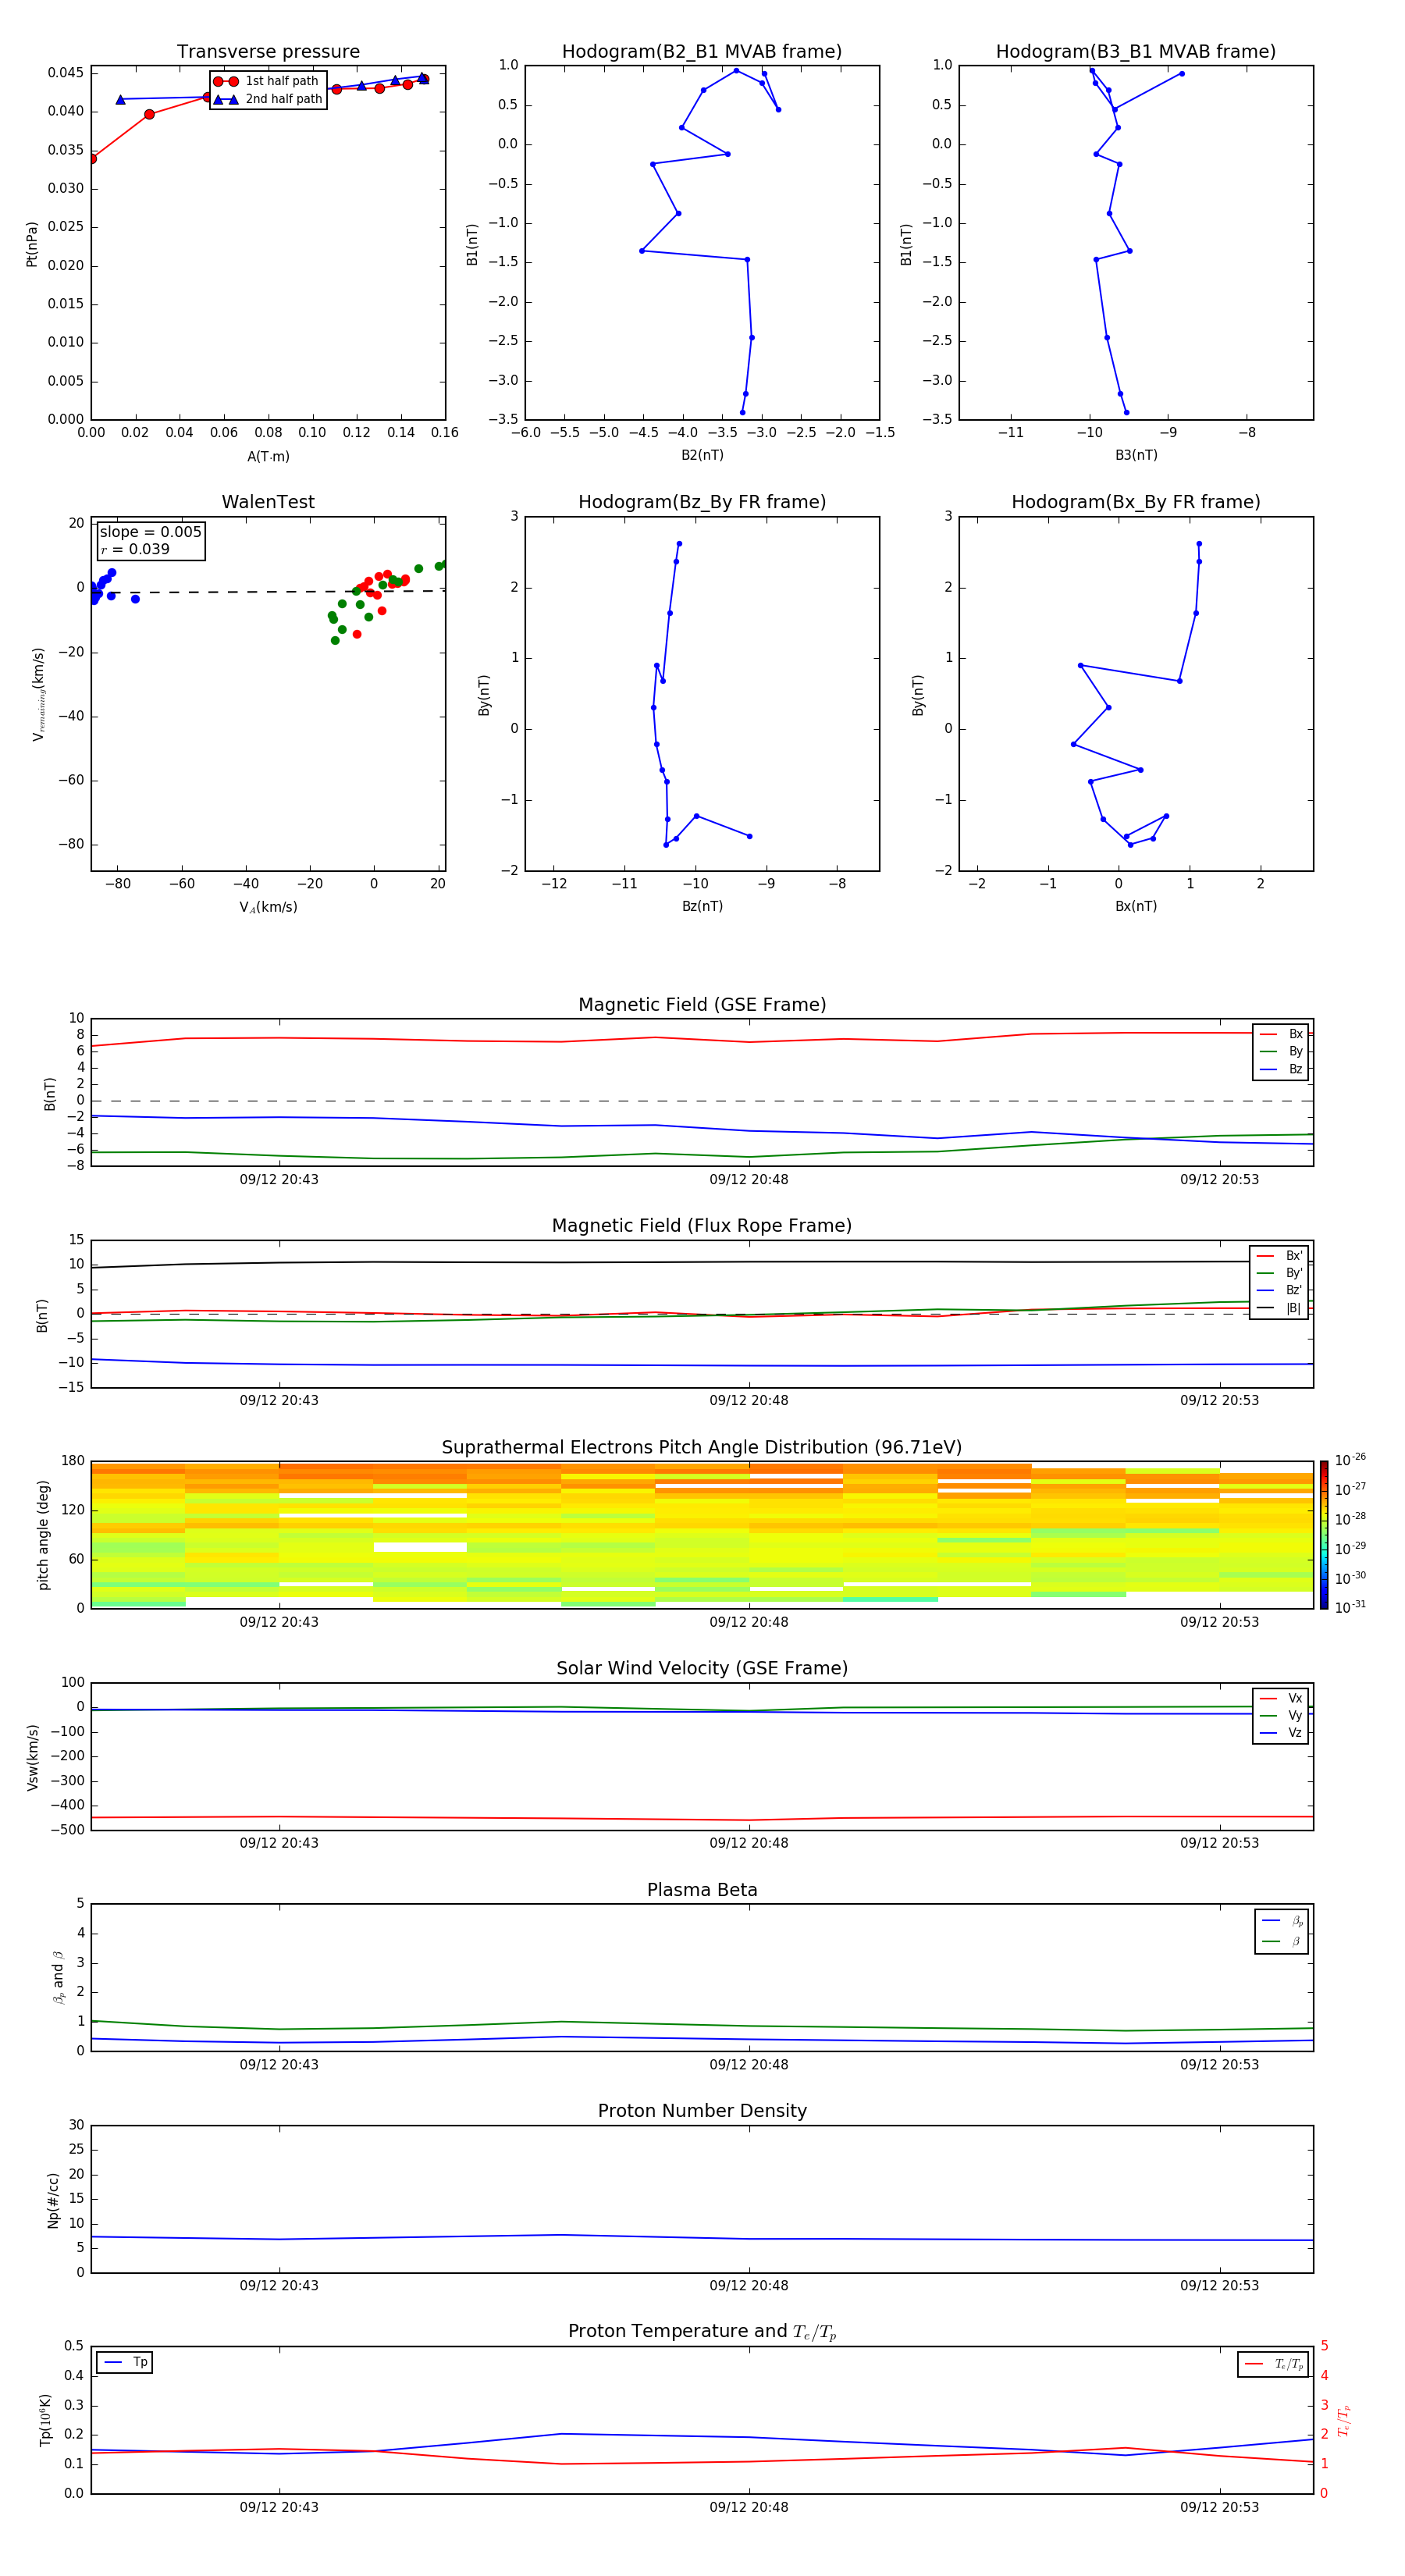The width and height of the screenshot is (1405, 2576).
Task: Click the '2nd half path' legend entry
Action: 268,99
